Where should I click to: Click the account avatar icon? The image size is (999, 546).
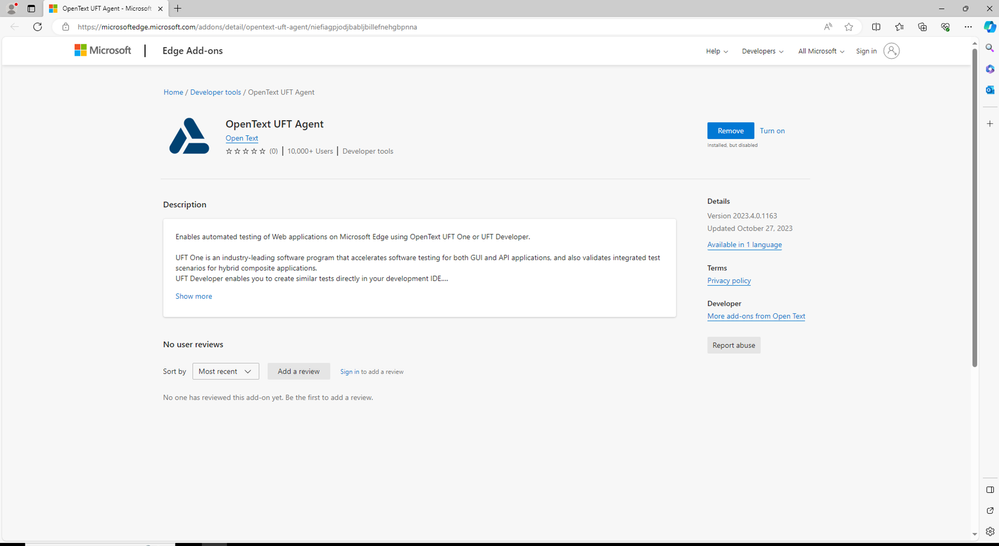[x=891, y=51]
